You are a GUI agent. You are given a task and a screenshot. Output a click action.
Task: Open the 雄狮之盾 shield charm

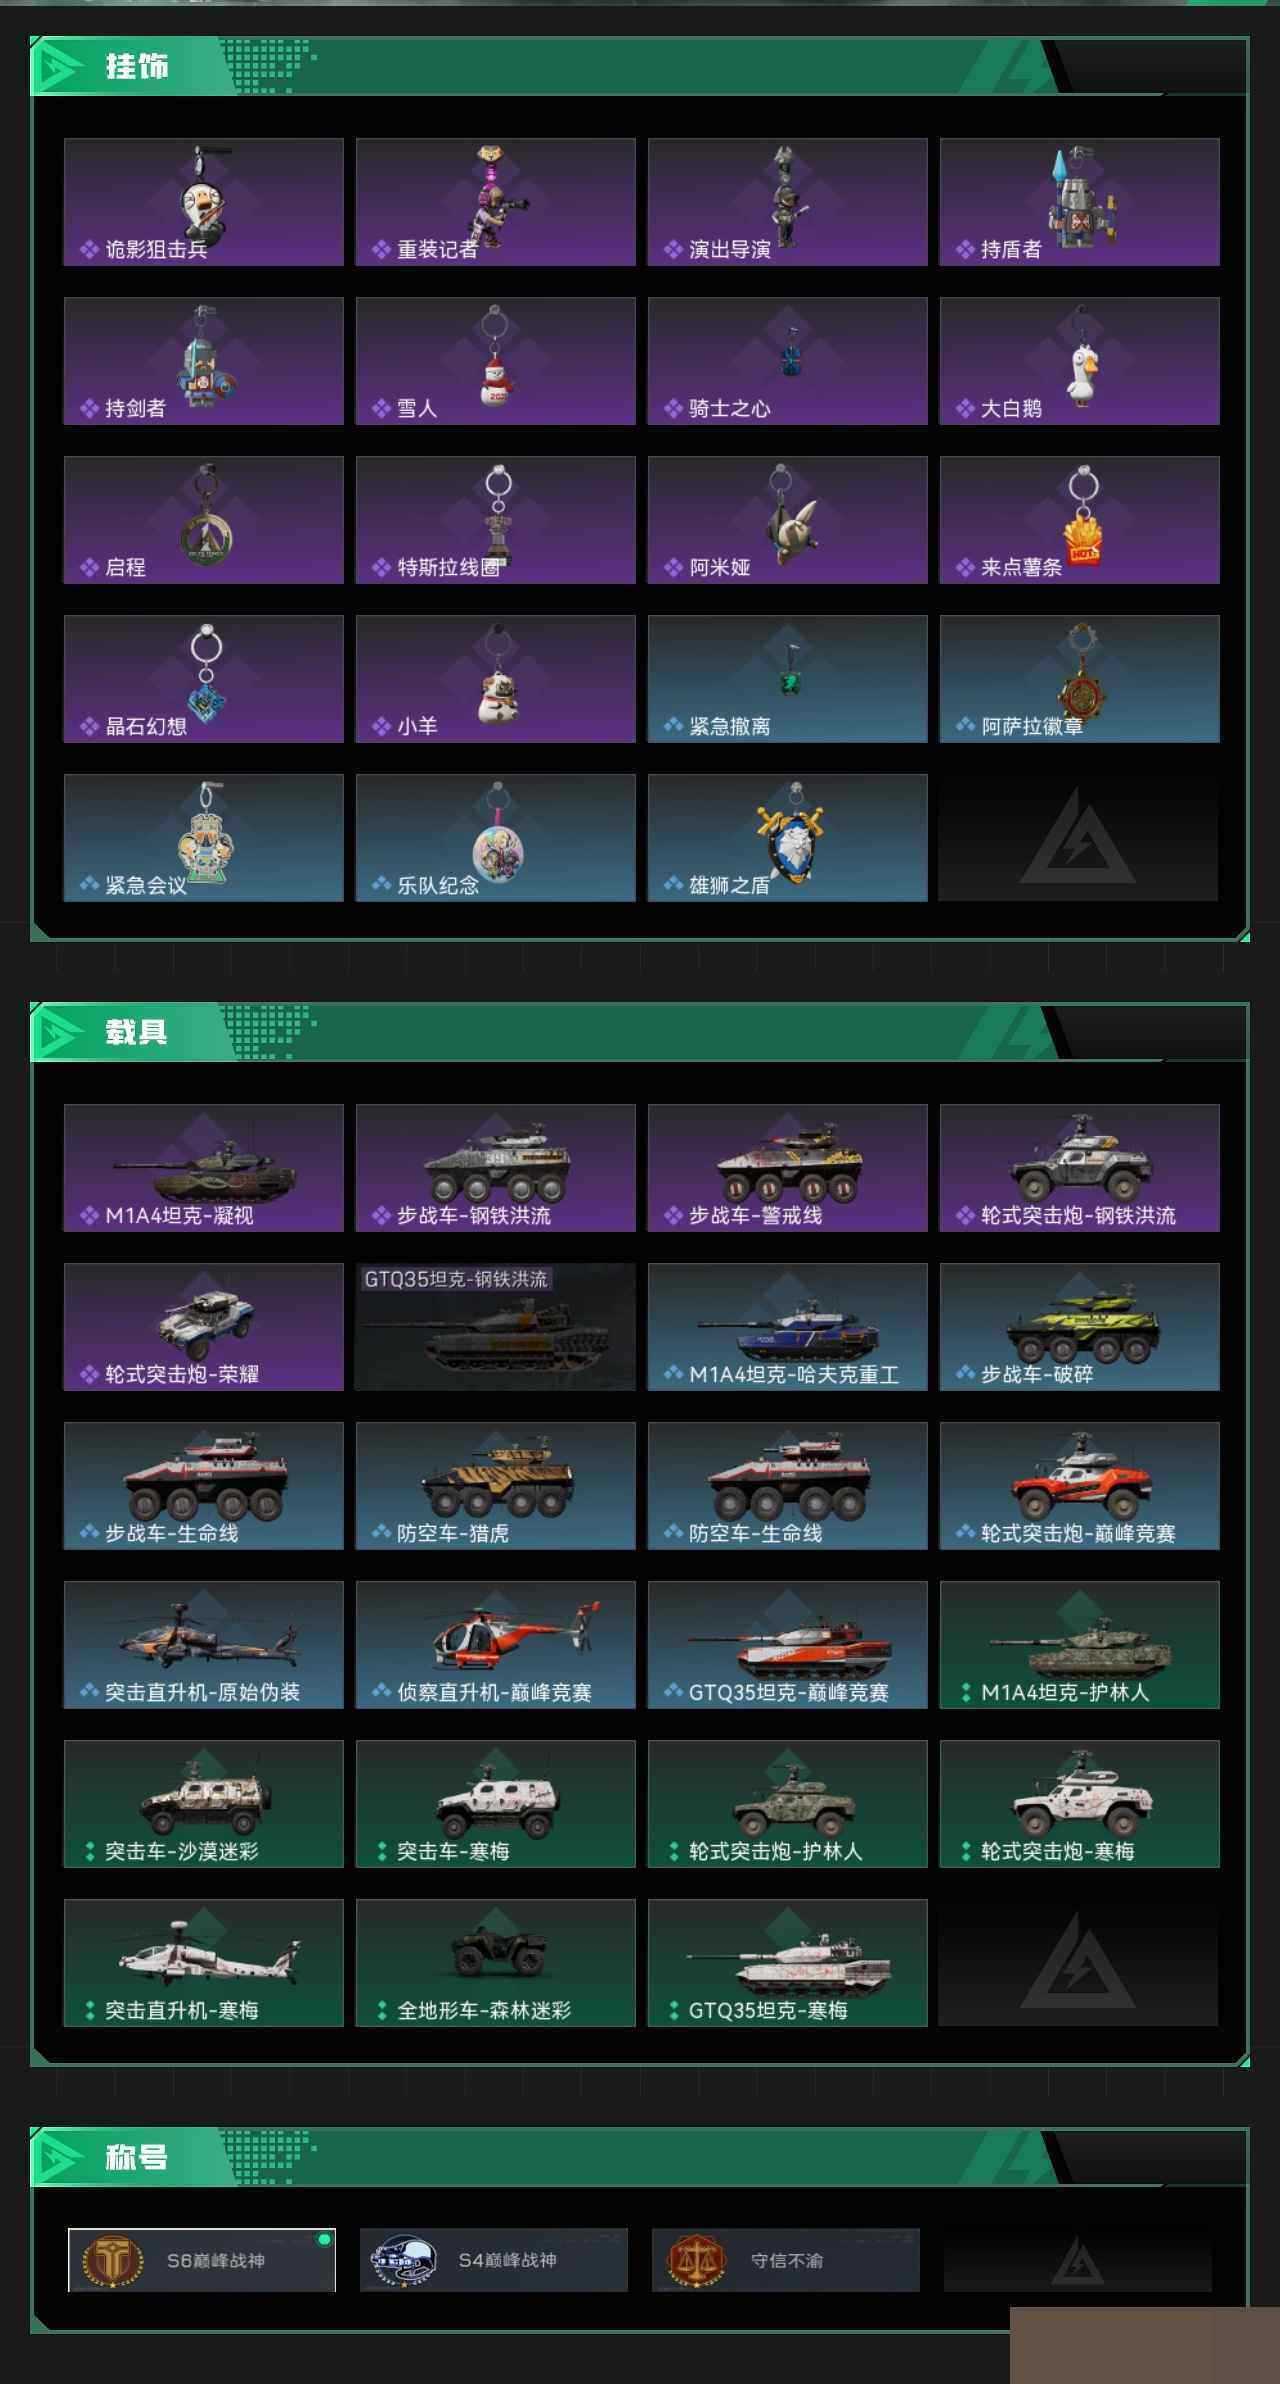pyautogui.click(x=788, y=838)
